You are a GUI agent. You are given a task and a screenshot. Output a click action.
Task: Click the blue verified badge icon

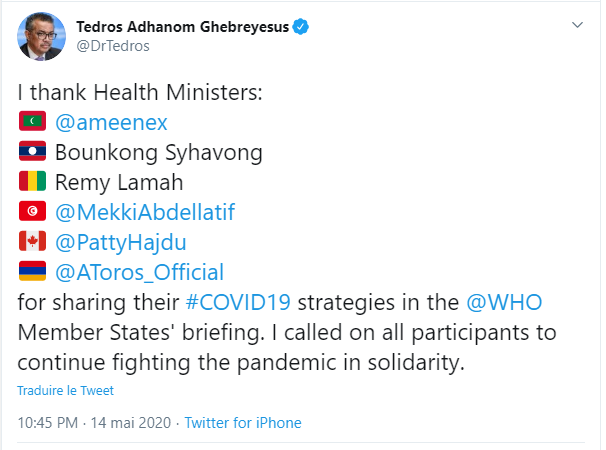(x=300, y=29)
